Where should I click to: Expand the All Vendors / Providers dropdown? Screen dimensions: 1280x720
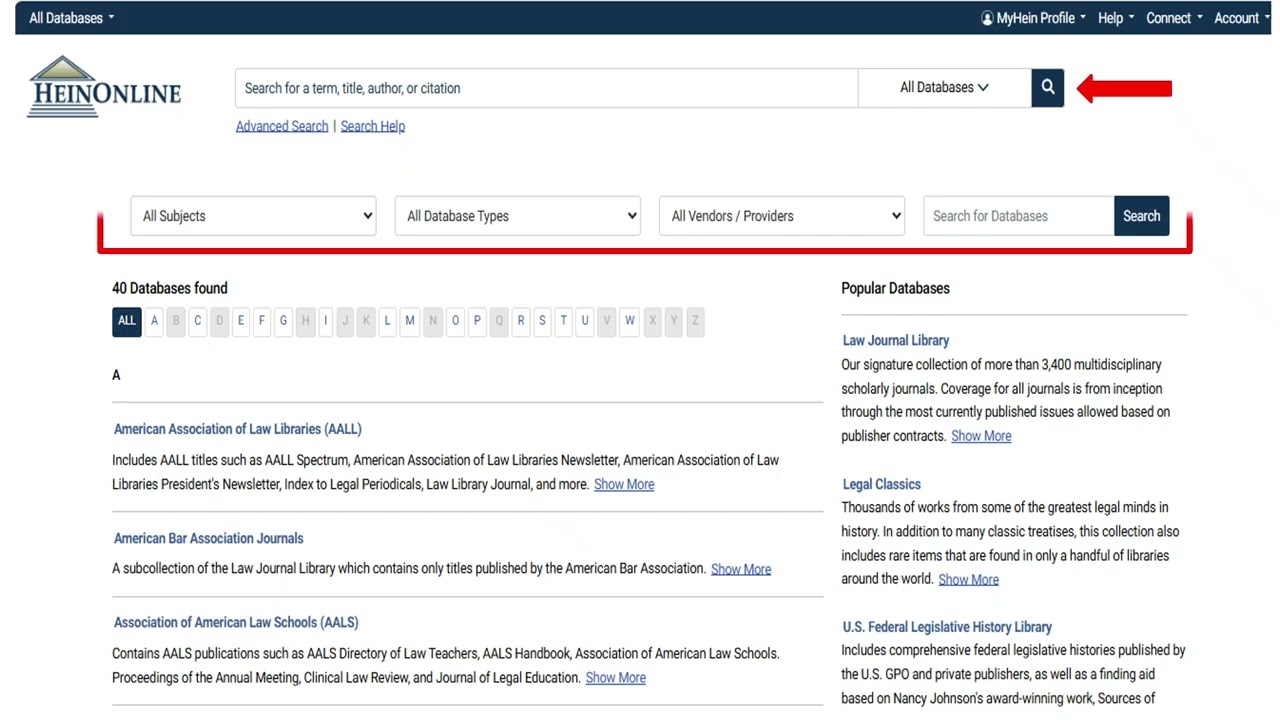[x=782, y=216]
